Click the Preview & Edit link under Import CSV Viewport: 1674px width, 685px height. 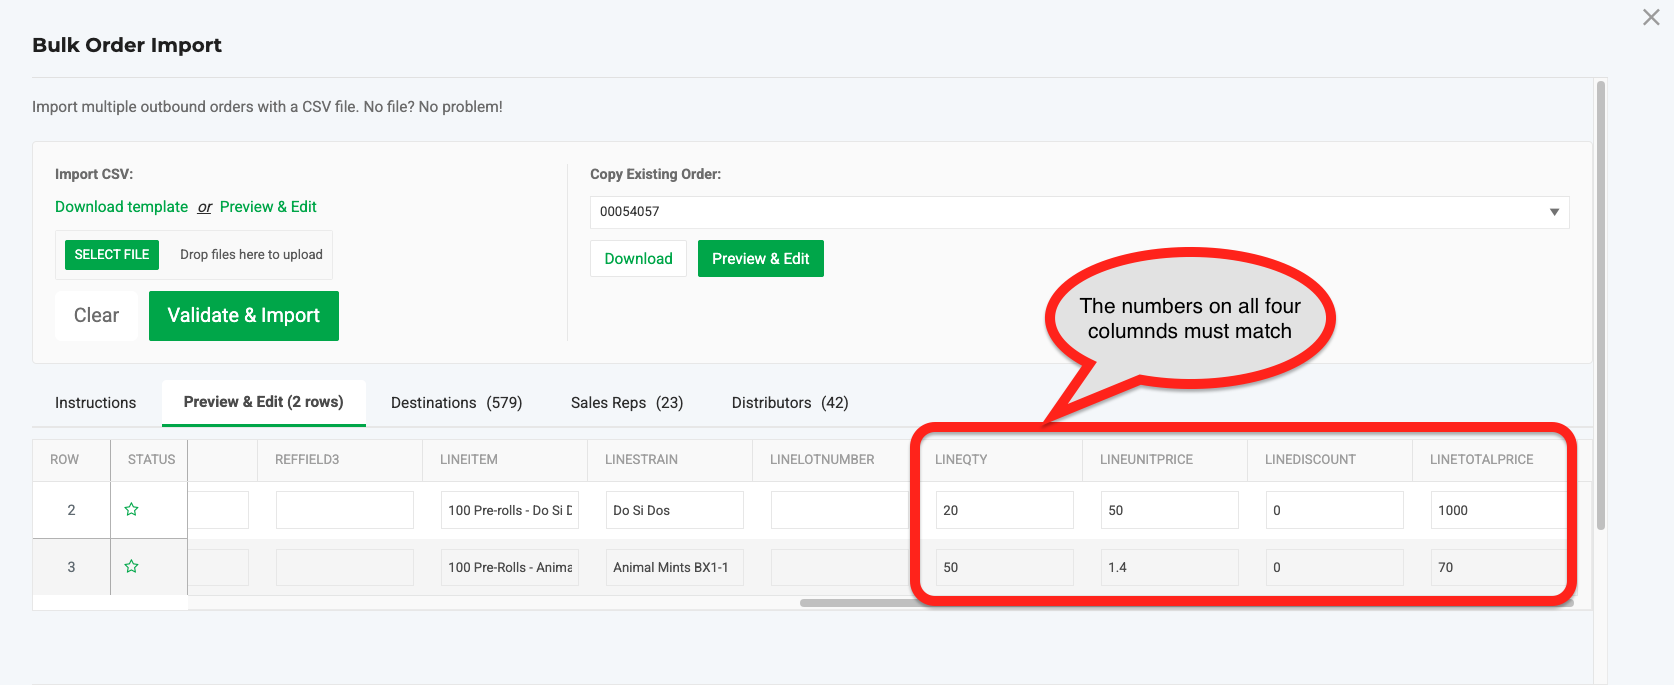pos(268,207)
